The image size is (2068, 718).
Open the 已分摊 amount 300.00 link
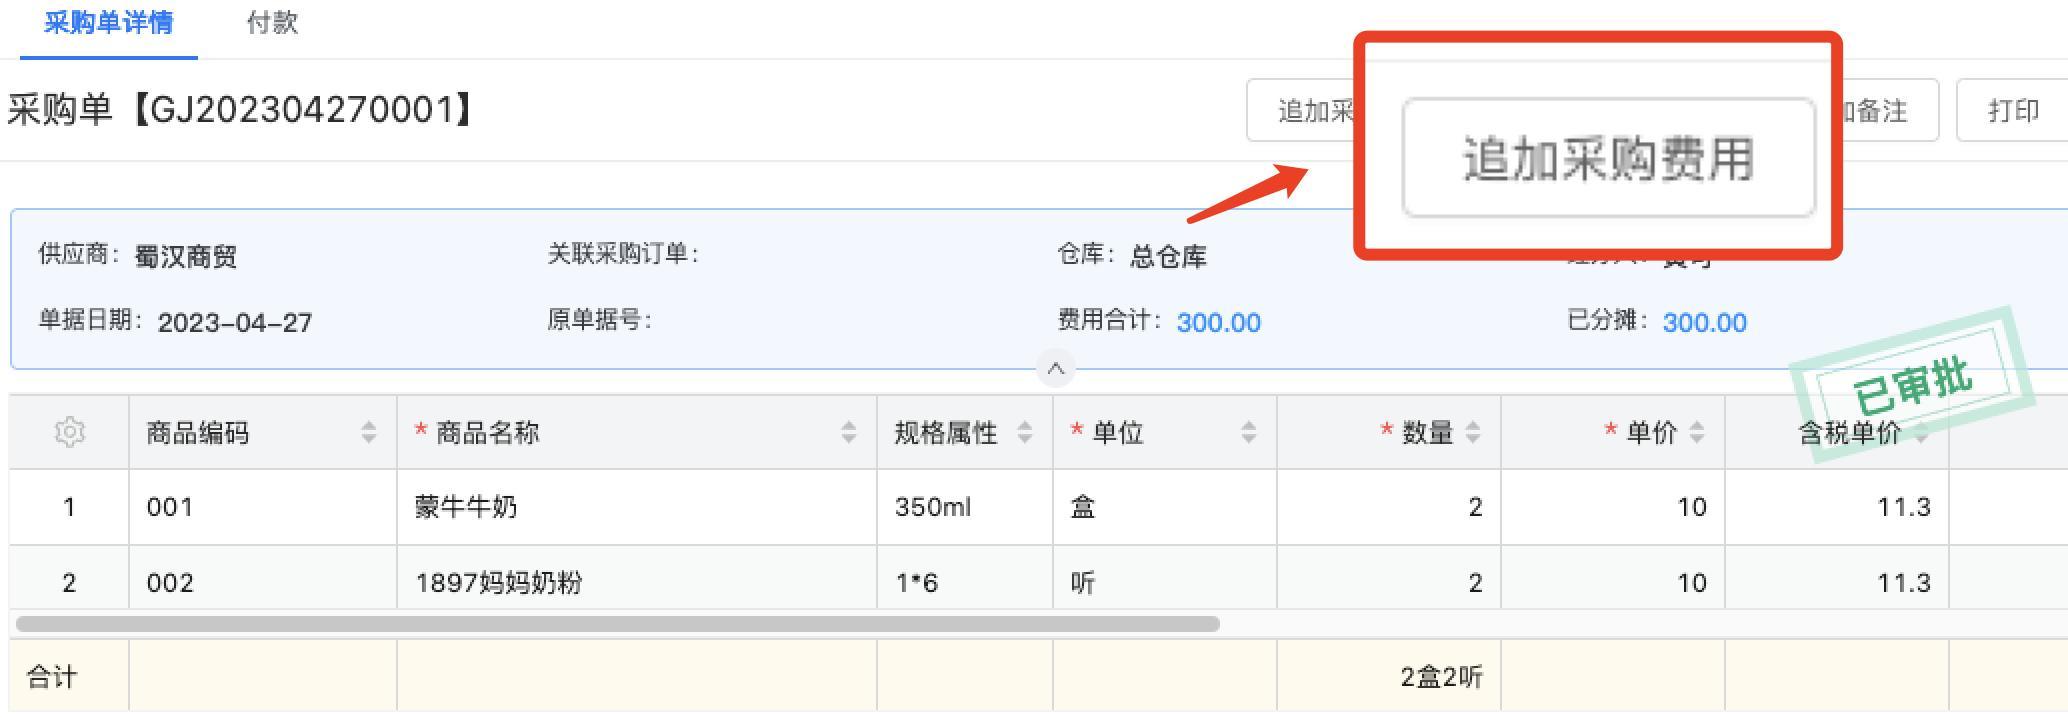1704,322
